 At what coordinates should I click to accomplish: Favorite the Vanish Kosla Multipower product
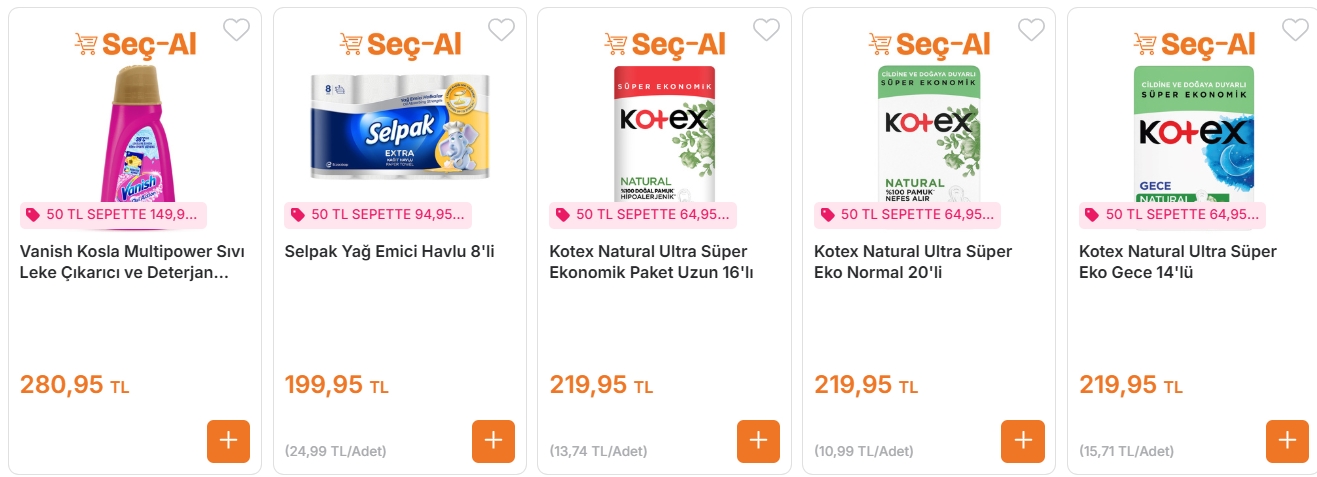pyautogui.click(x=236, y=30)
